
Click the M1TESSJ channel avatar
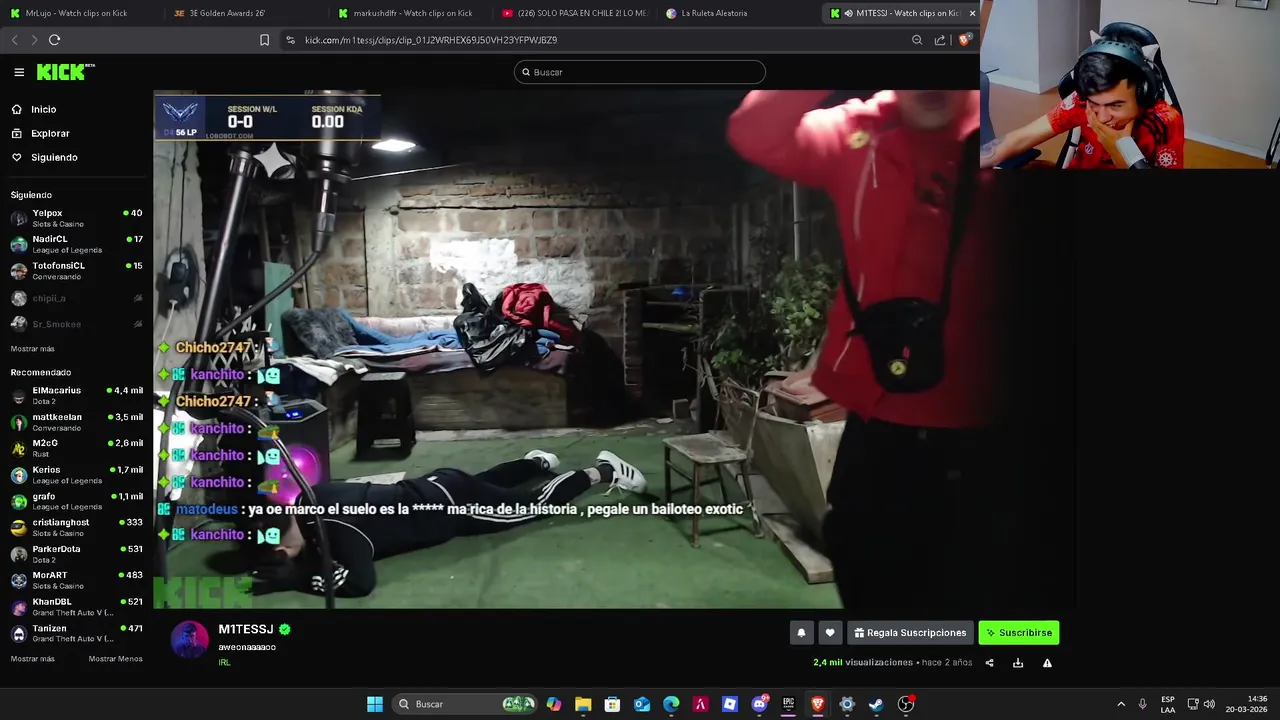[x=189, y=639]
